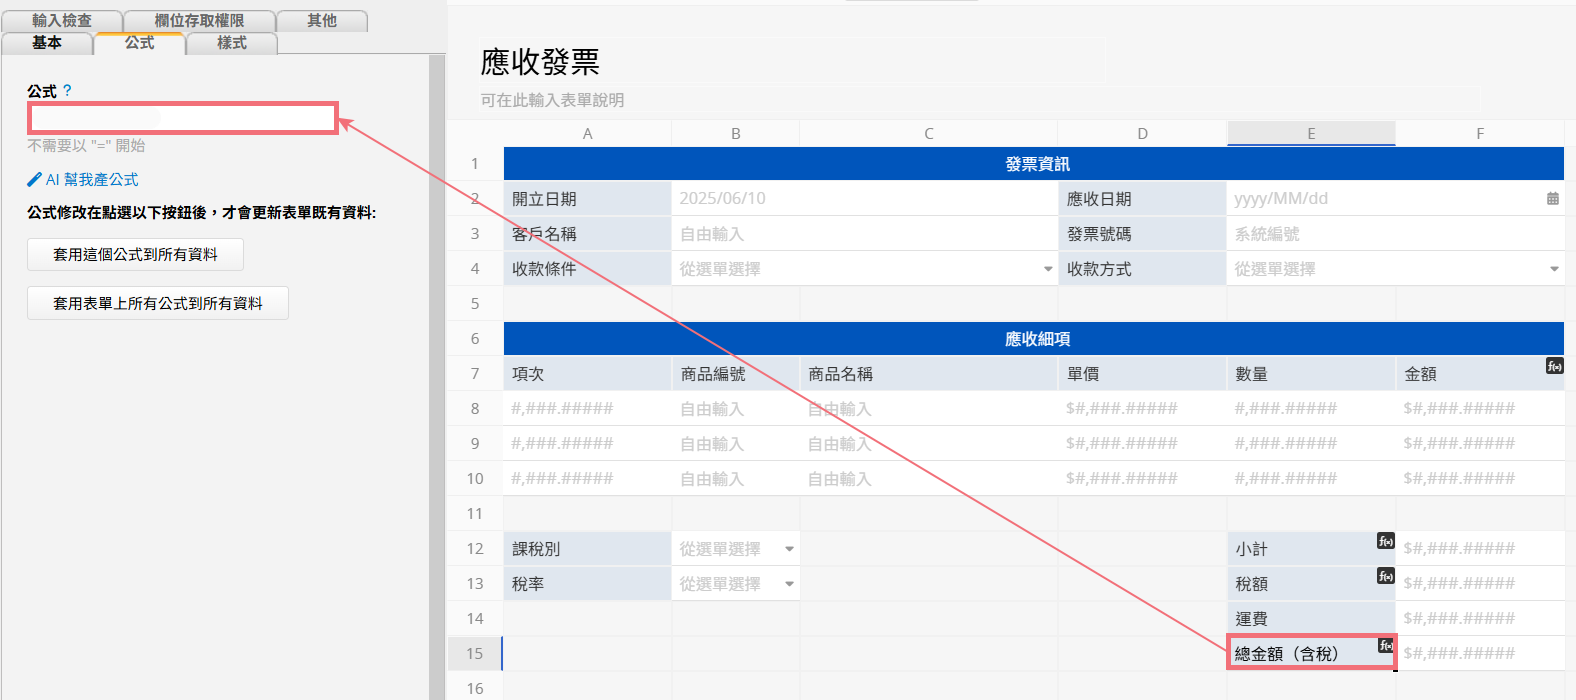The image size is (1576, 700).
Task: Select the 公式 tab
Action: tap(139, 43)
